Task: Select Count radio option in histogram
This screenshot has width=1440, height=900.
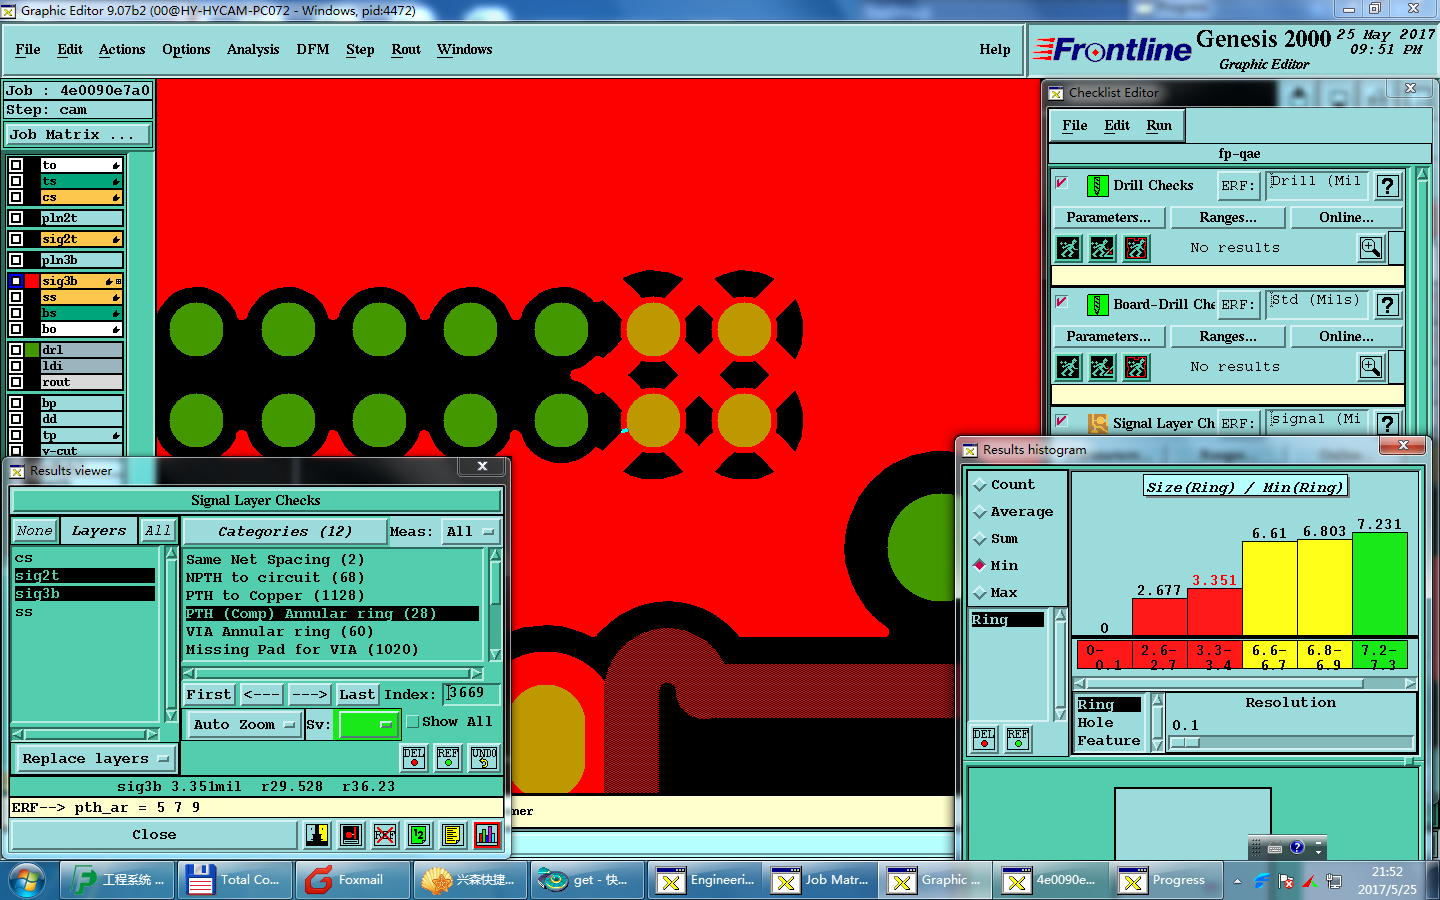Action: coord(980,485)
